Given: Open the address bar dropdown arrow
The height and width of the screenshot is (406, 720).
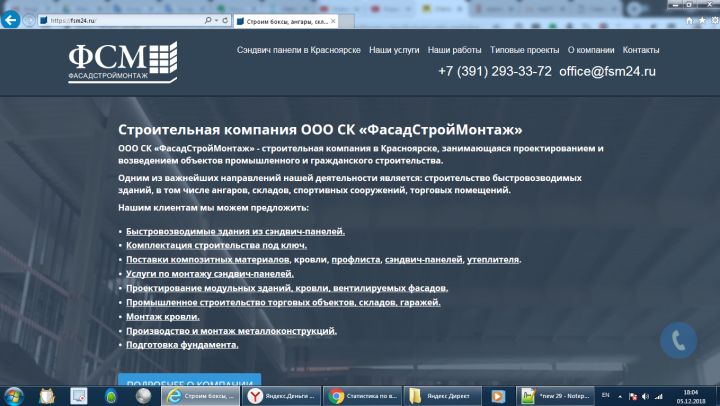Looking at the screenshot, I should pos(216,21).
